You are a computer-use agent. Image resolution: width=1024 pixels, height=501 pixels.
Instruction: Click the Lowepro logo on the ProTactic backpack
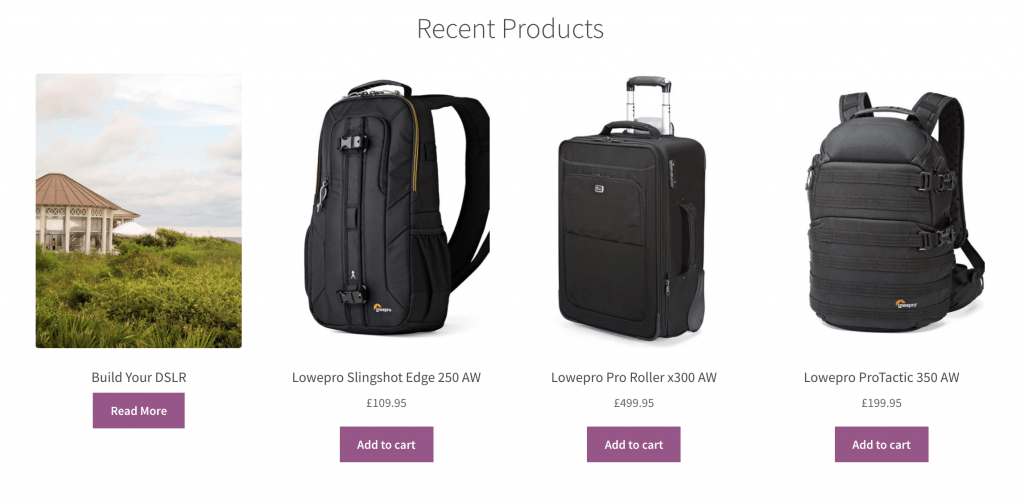point(906,304)
